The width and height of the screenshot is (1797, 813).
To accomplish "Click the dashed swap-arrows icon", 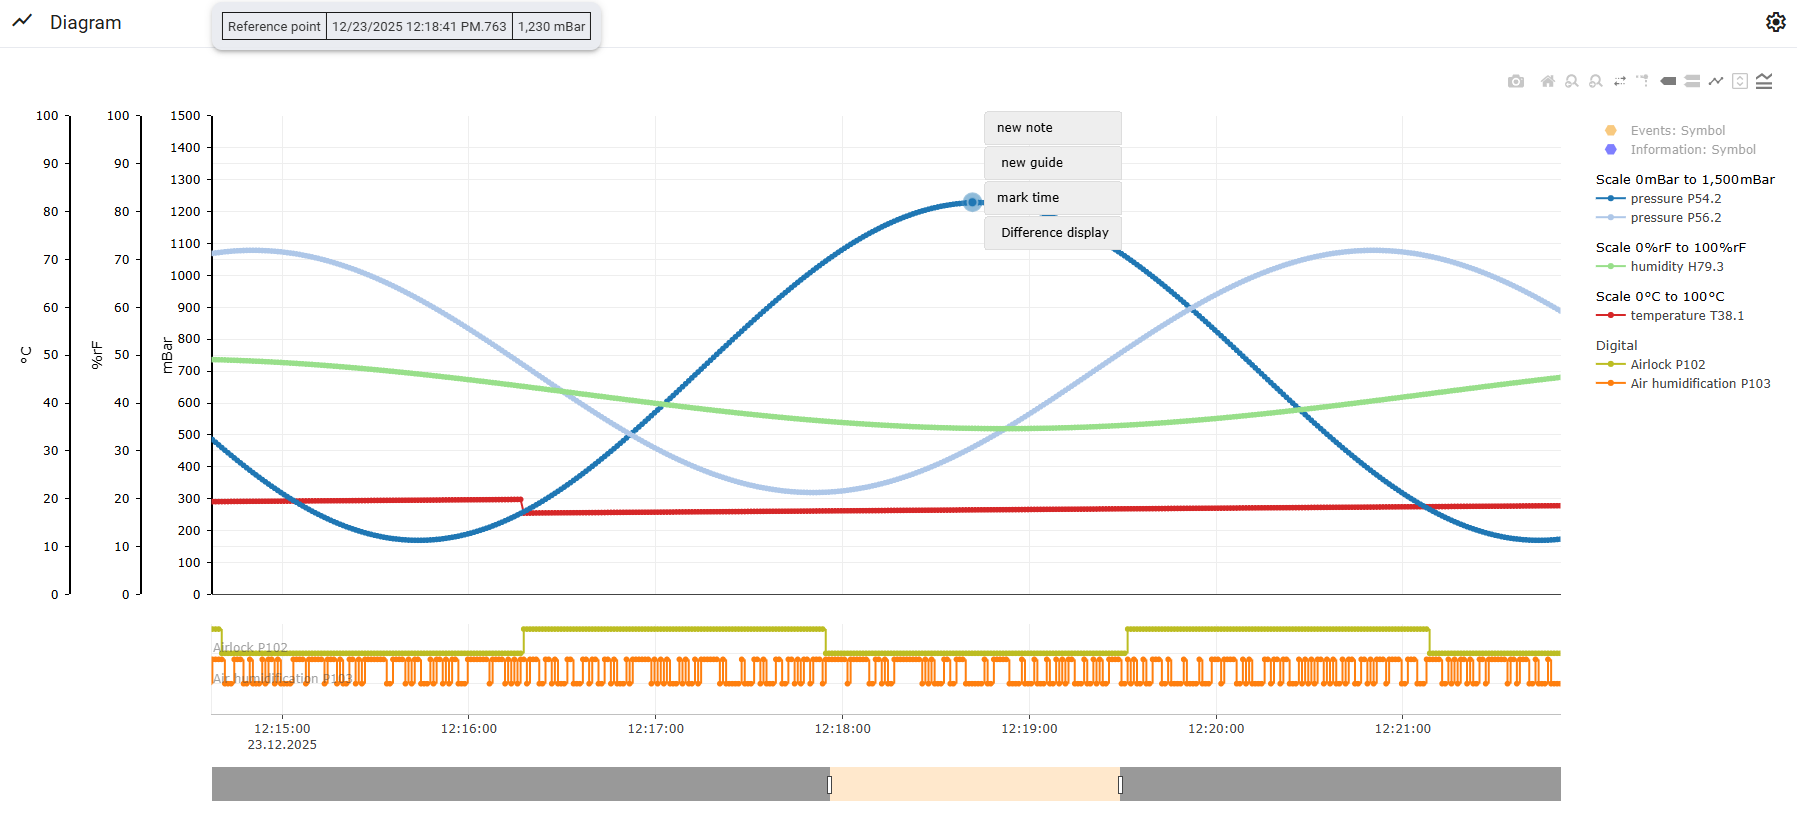I will [1620, 81].
